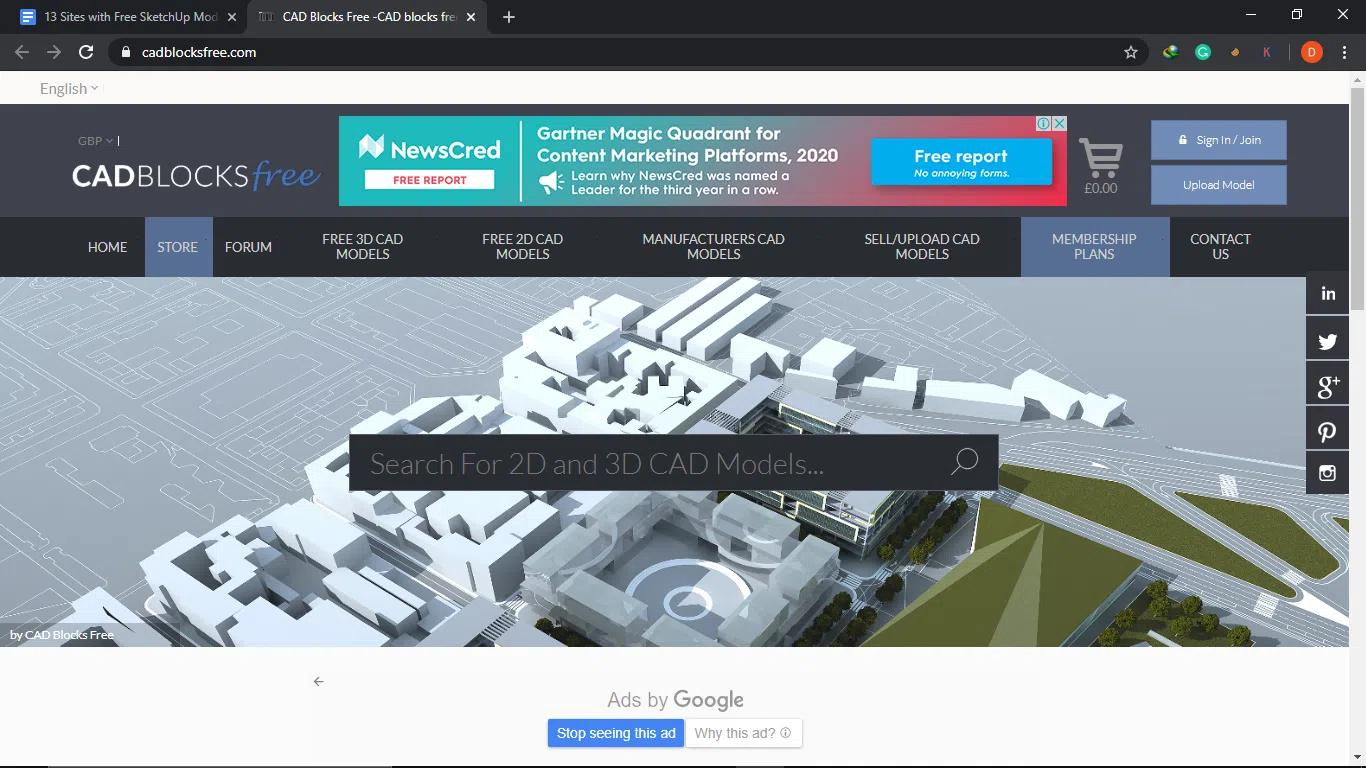Visit the site's Instagram via sidebar icon
1366x768 pixels.
pyautogui.click(x=1327, y=472)
